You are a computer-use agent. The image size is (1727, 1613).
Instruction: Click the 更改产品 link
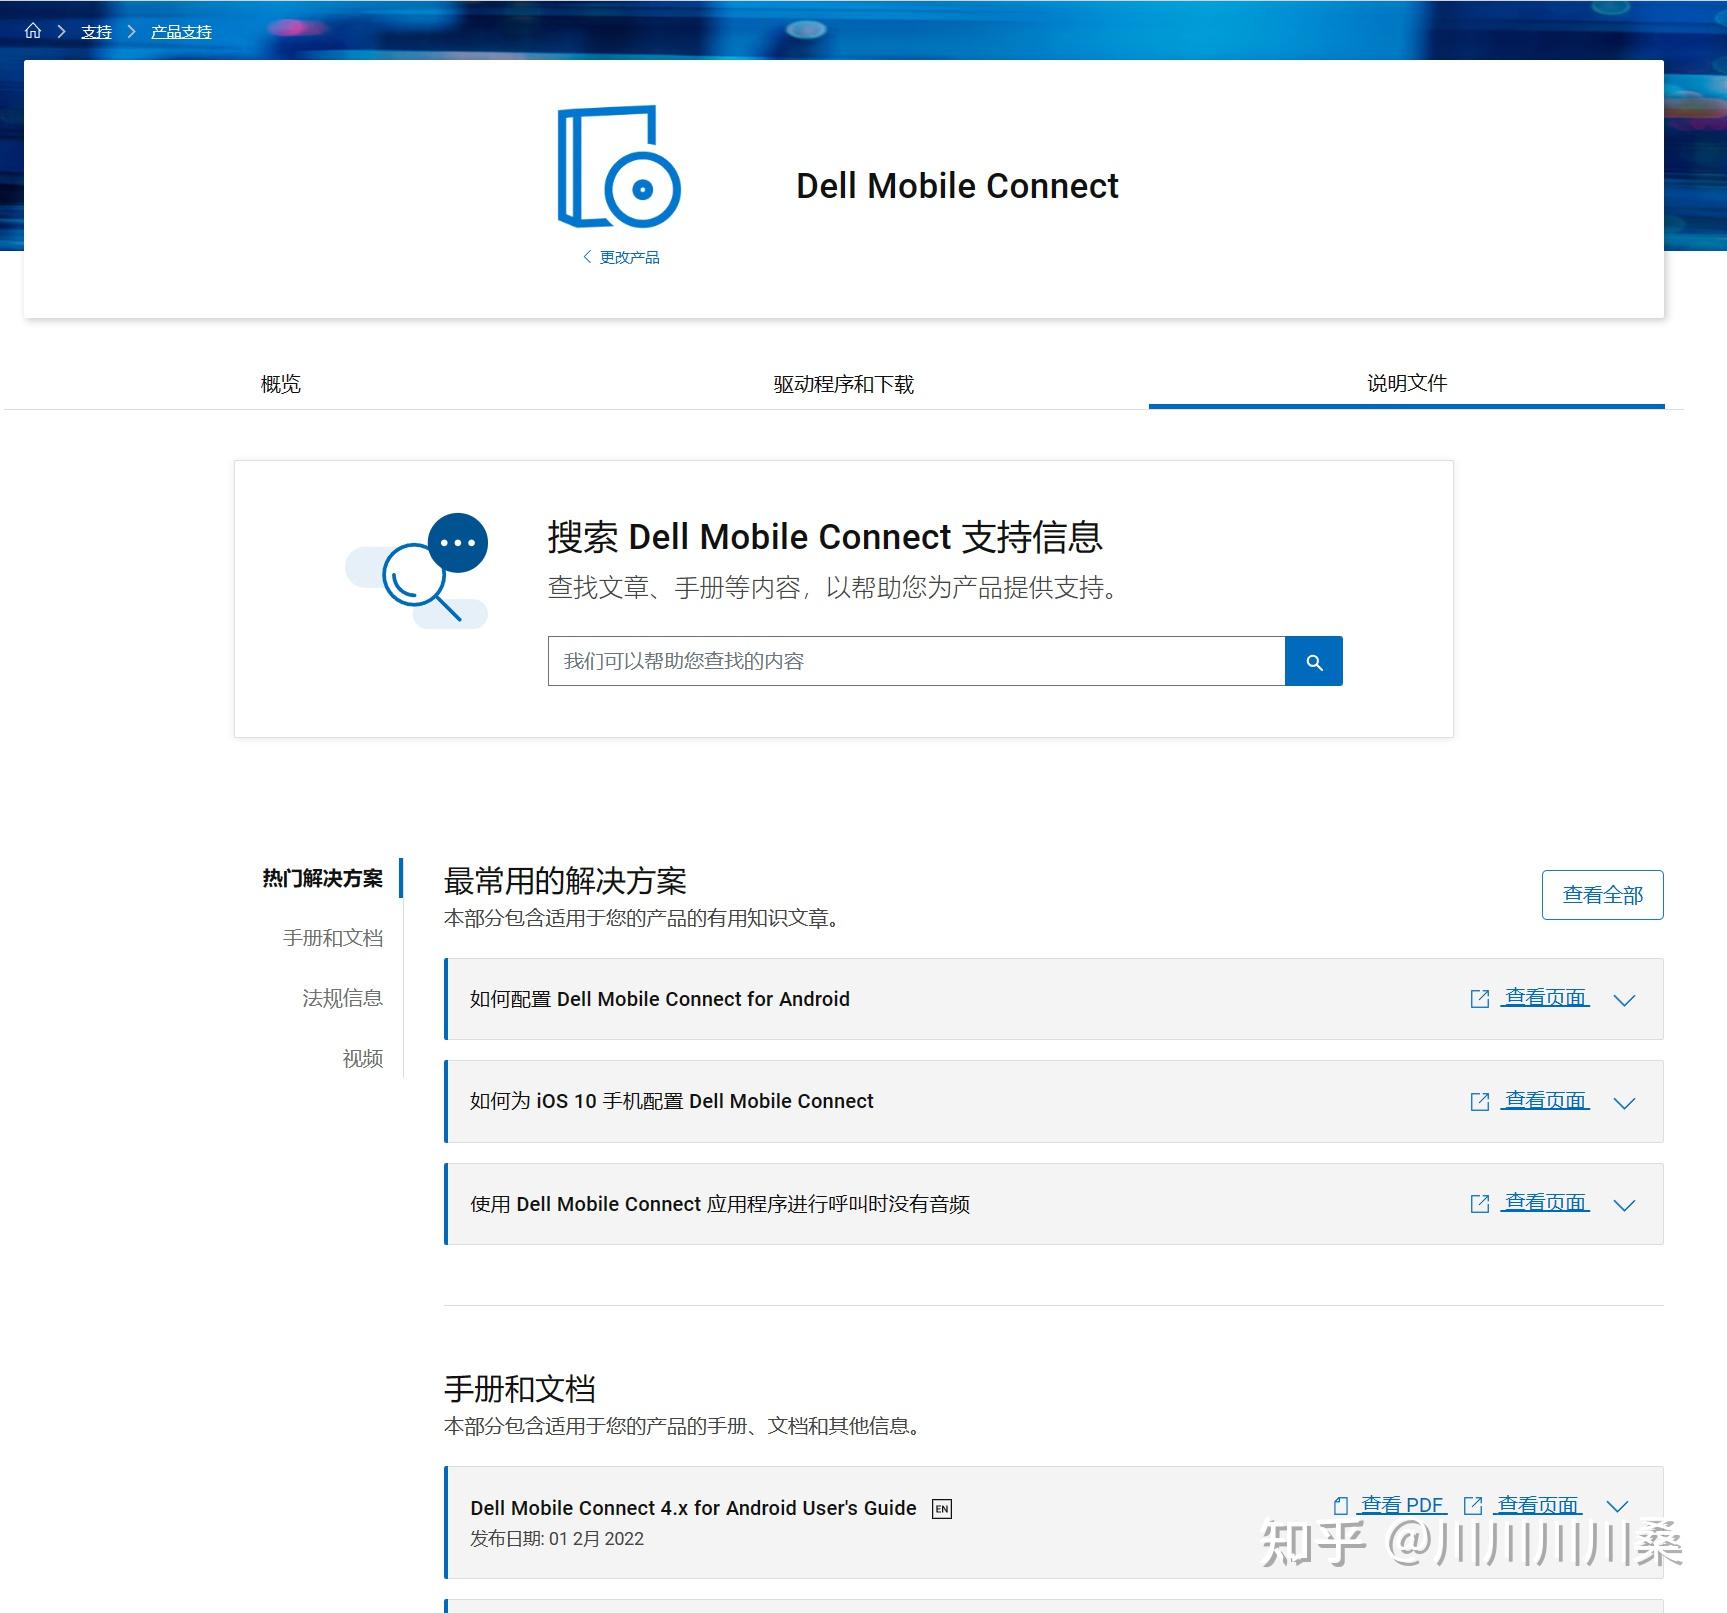click(x=621, y=257)
